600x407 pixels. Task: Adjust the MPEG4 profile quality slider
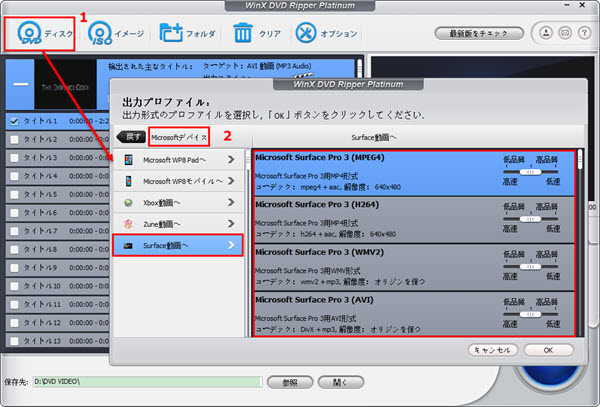(x=530, y=172)
